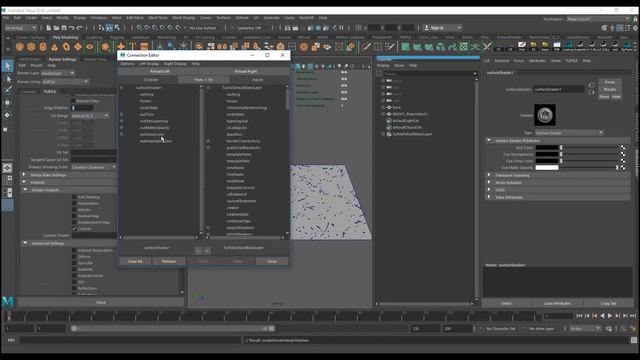640x360 pixels.
Task: Click the polygon cube shelf icon
Action: pos(31,47)
